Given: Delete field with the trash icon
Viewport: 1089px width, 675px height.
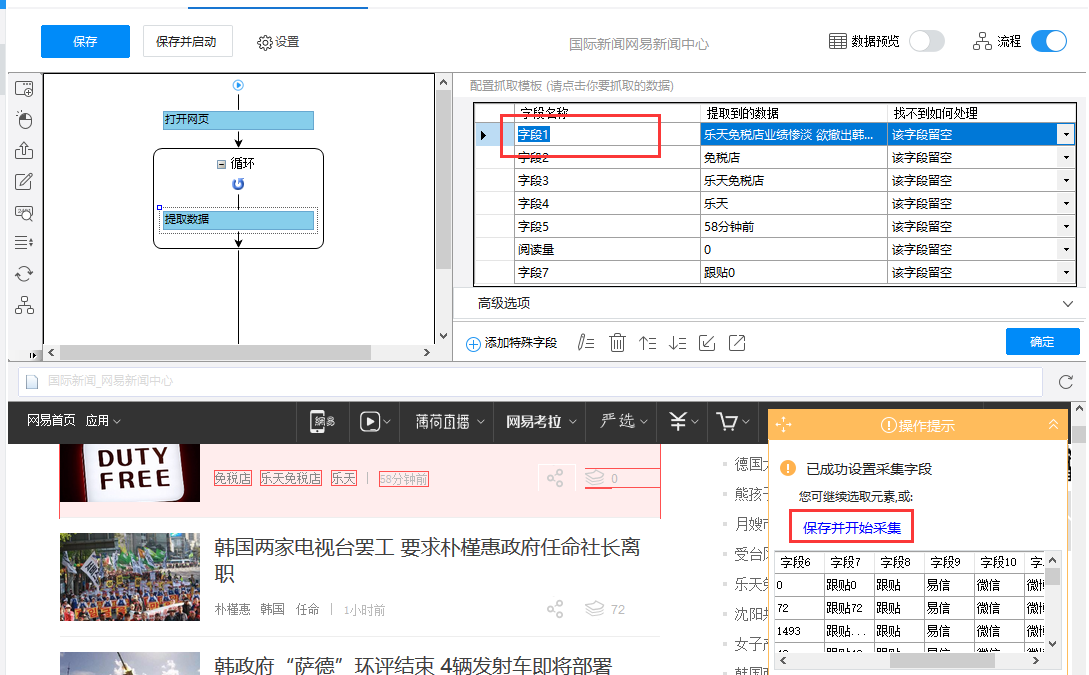Looking at the screenshot, I should 617,342.
